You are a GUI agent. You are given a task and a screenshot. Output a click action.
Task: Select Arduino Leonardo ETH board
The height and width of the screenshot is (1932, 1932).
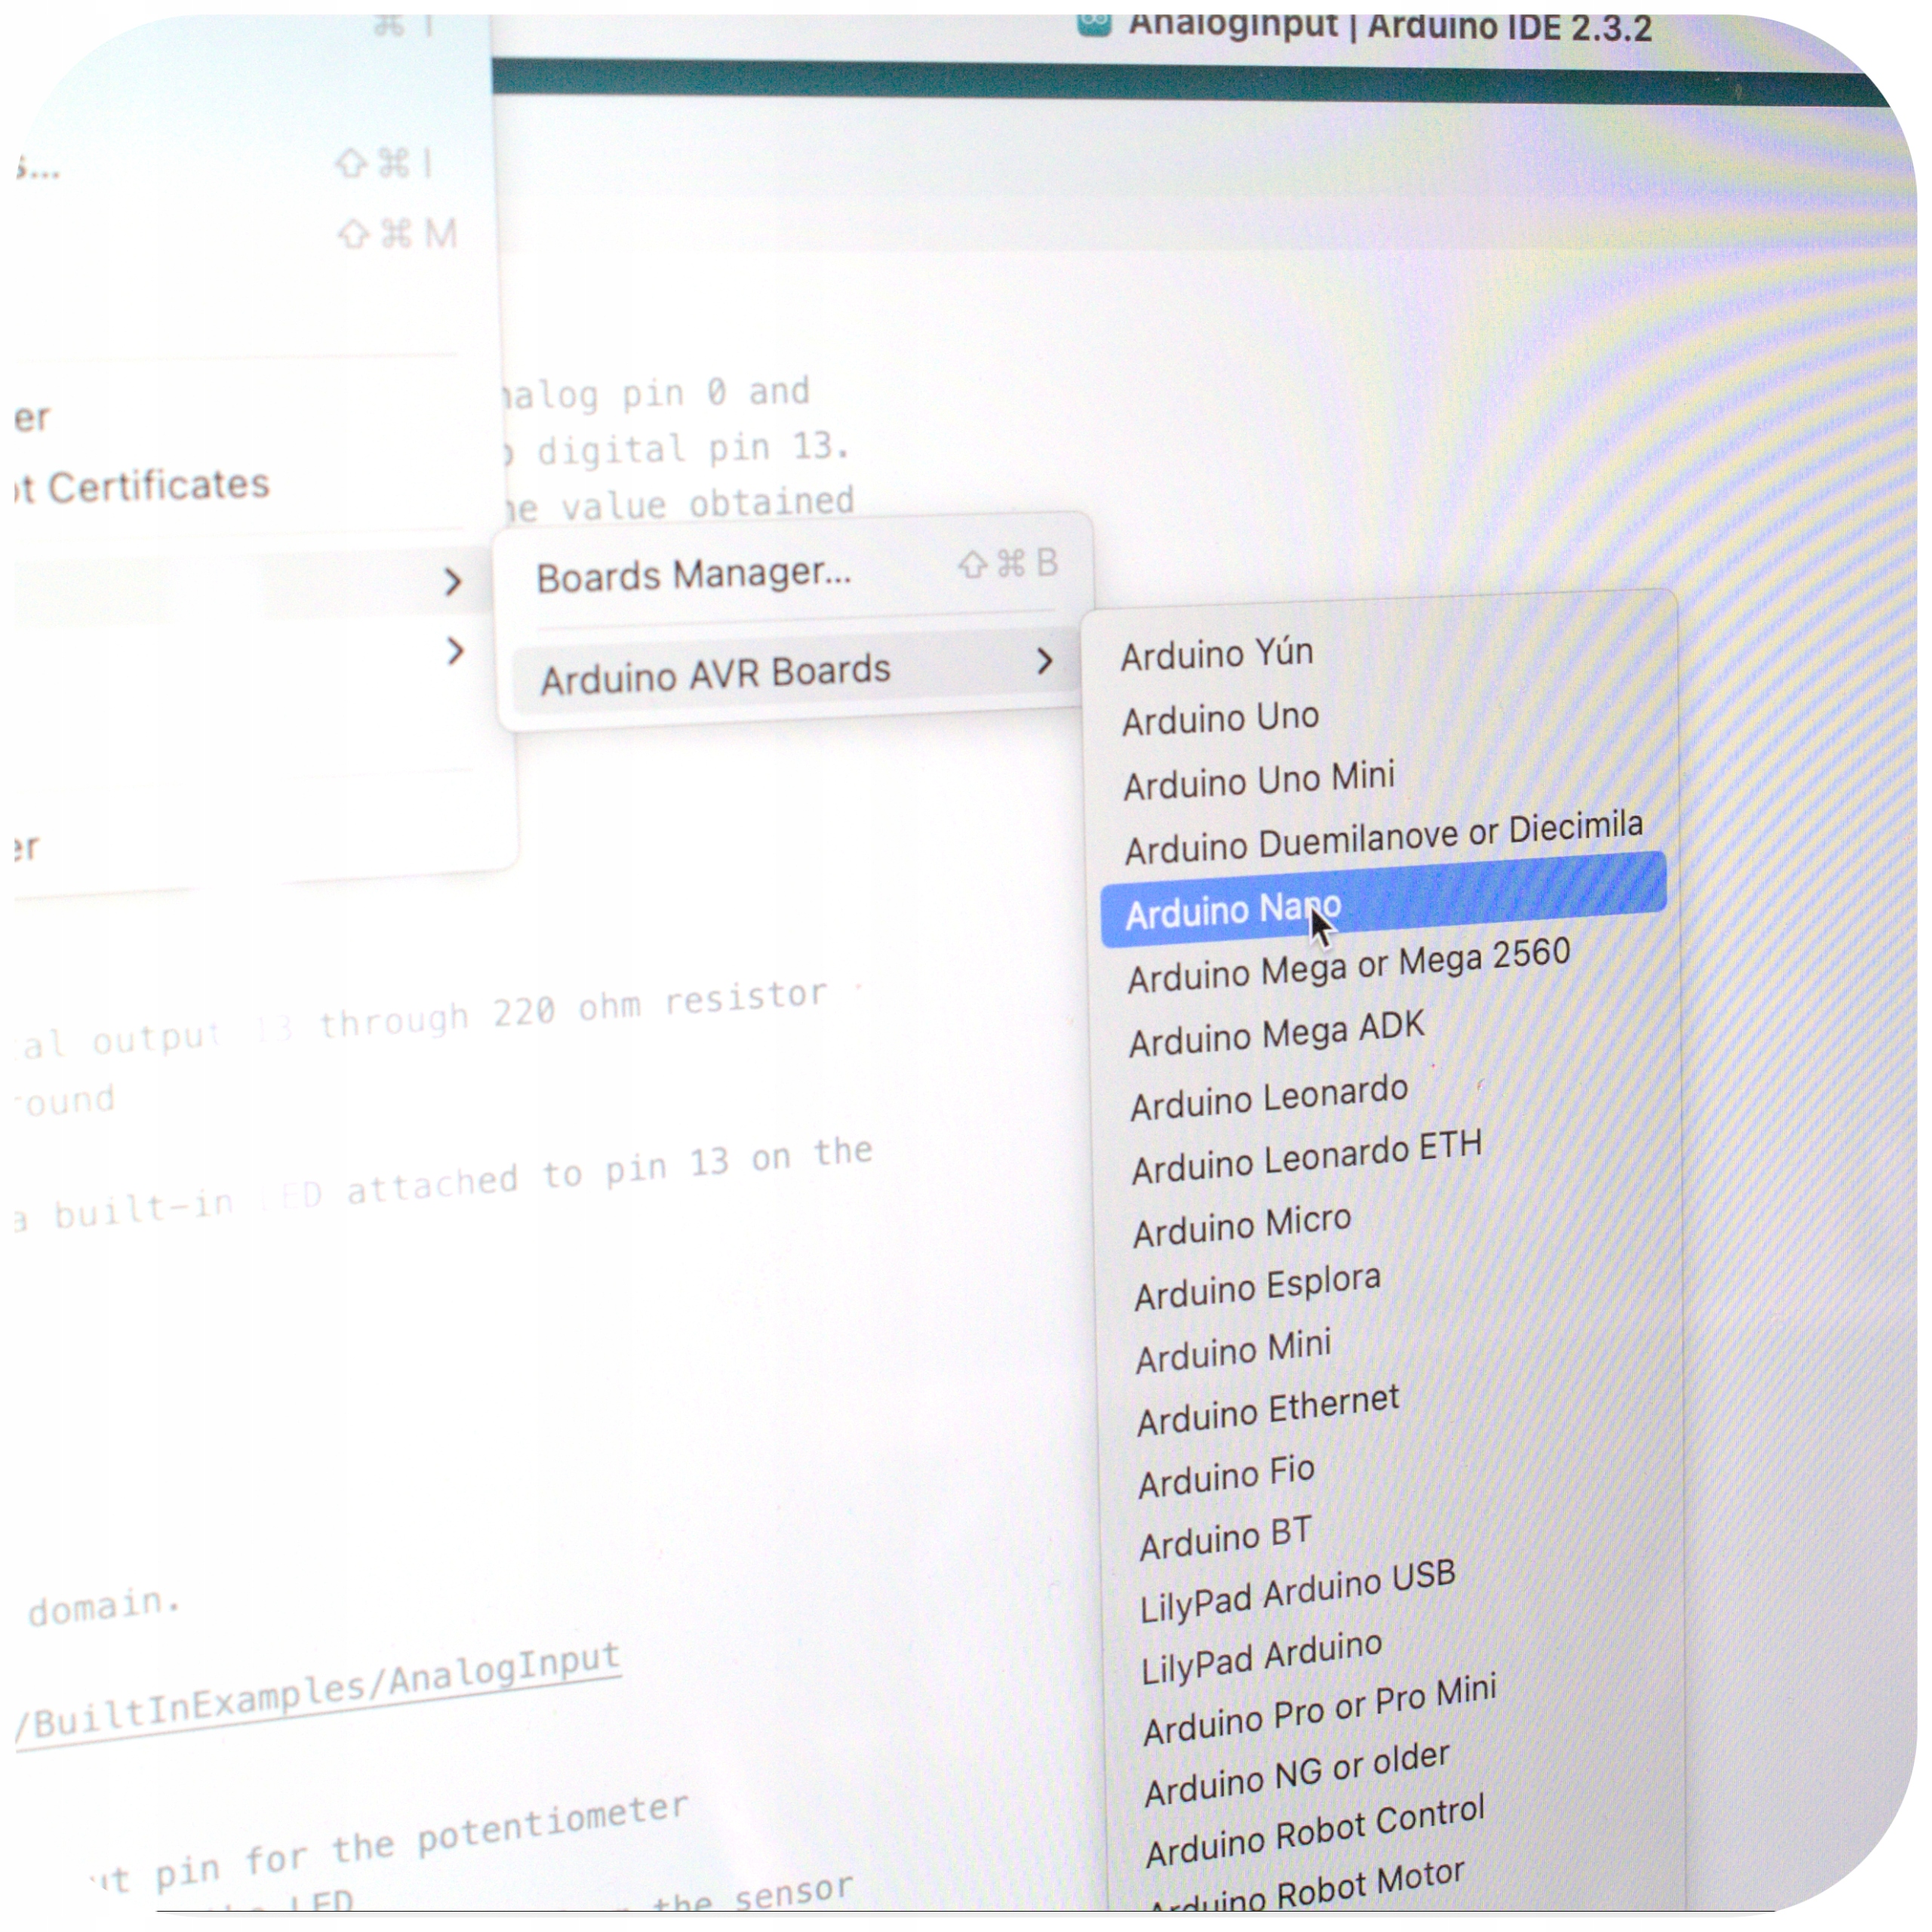click(1305, 1158)
